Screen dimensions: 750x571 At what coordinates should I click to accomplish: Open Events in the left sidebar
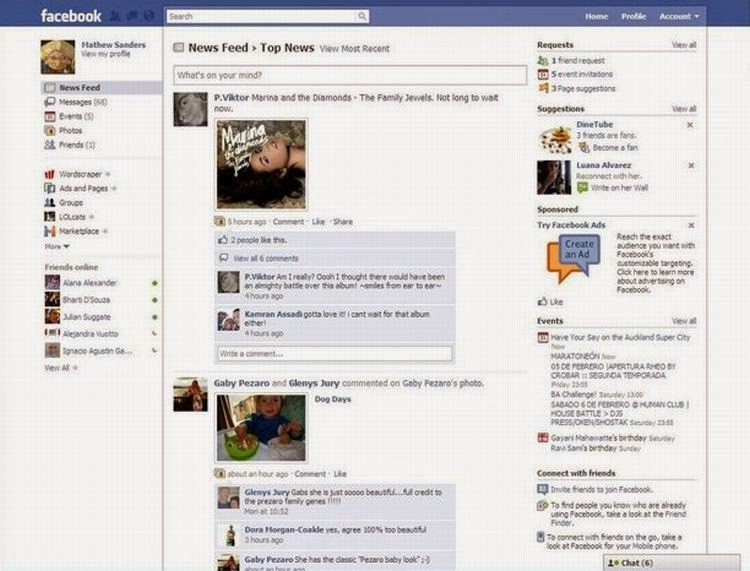pyautogui.click(x=70, y=116)
